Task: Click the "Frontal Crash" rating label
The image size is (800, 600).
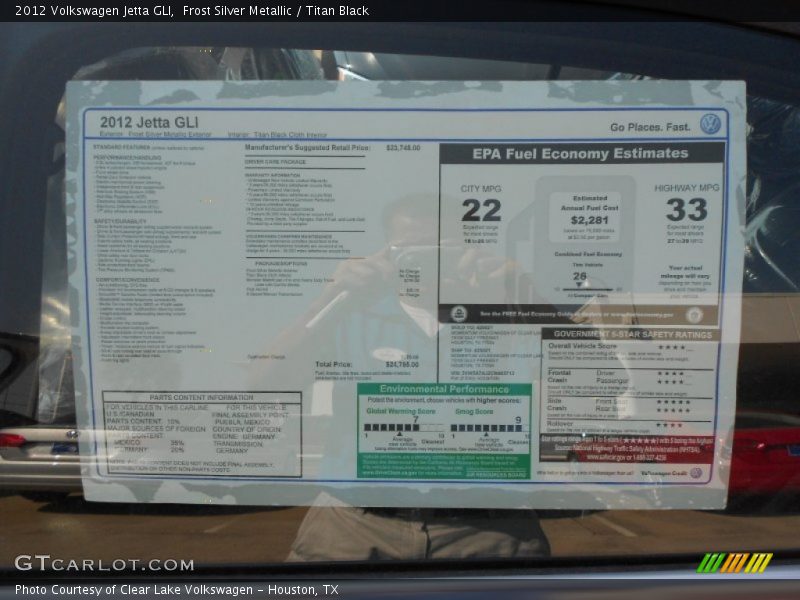Action: 559,376
